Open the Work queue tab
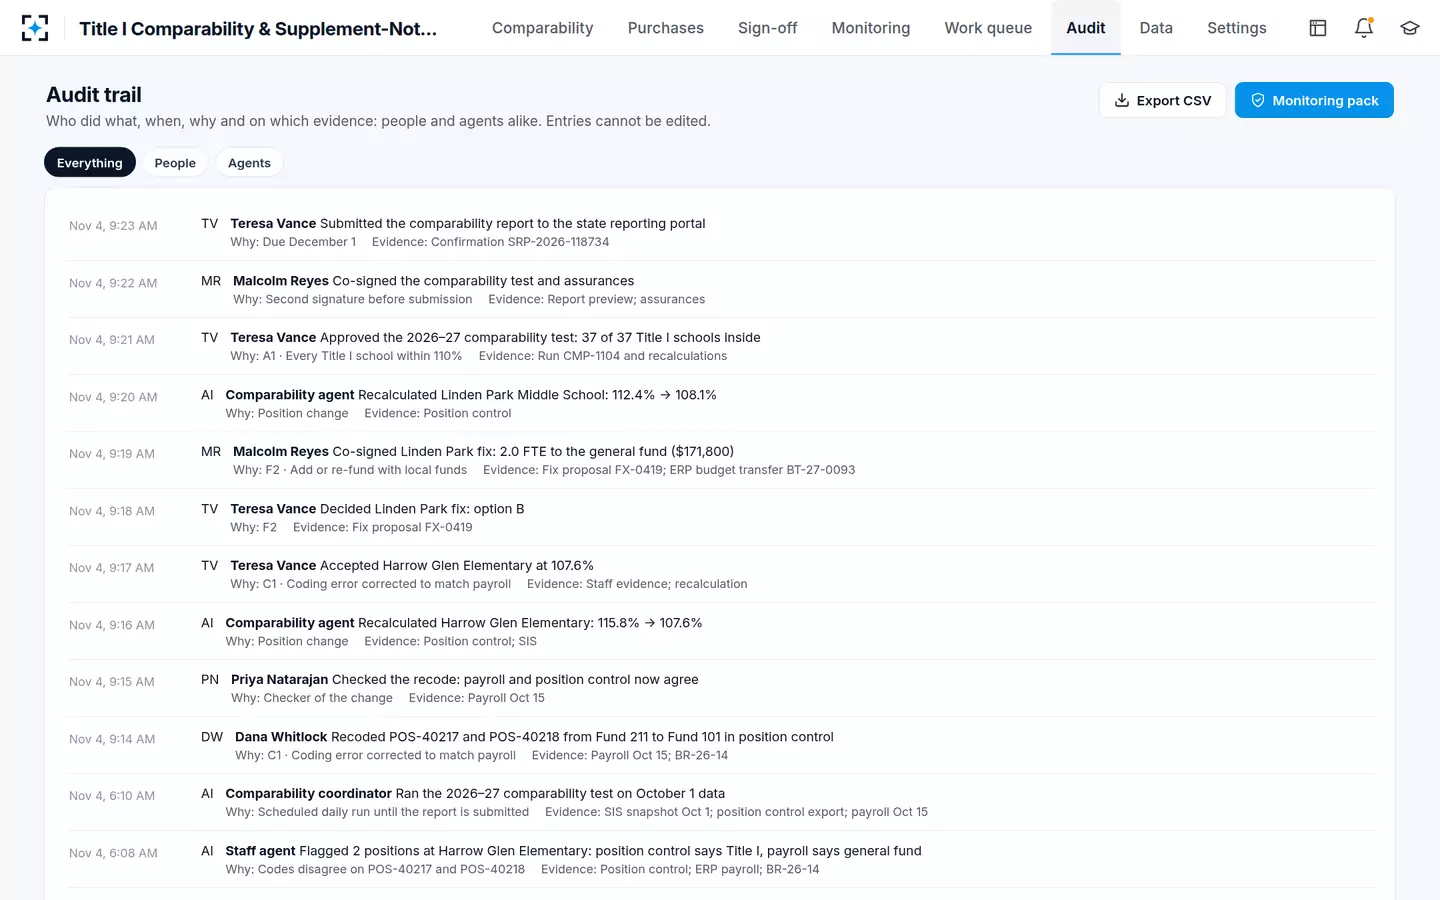Viewport: 1440px width, 900px height. 988,28
